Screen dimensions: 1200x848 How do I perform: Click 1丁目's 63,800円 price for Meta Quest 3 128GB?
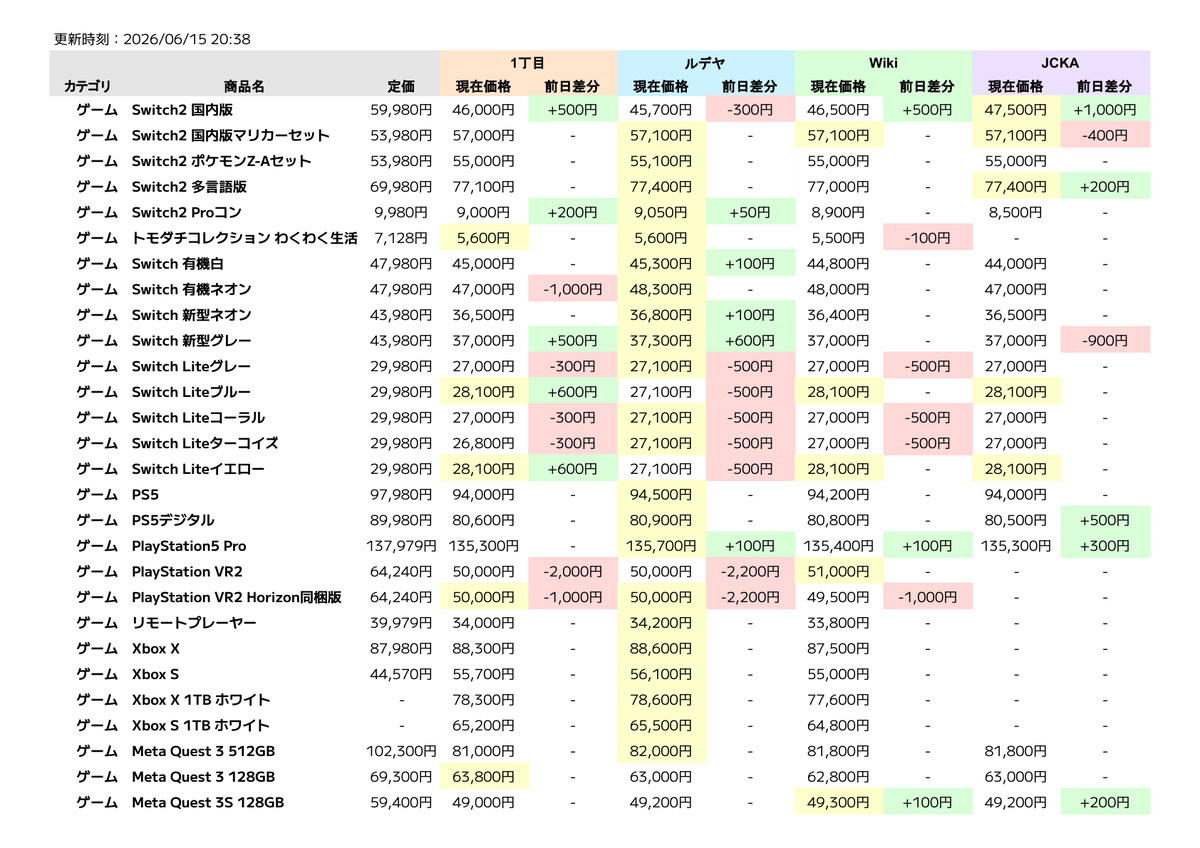pos(484,777)
